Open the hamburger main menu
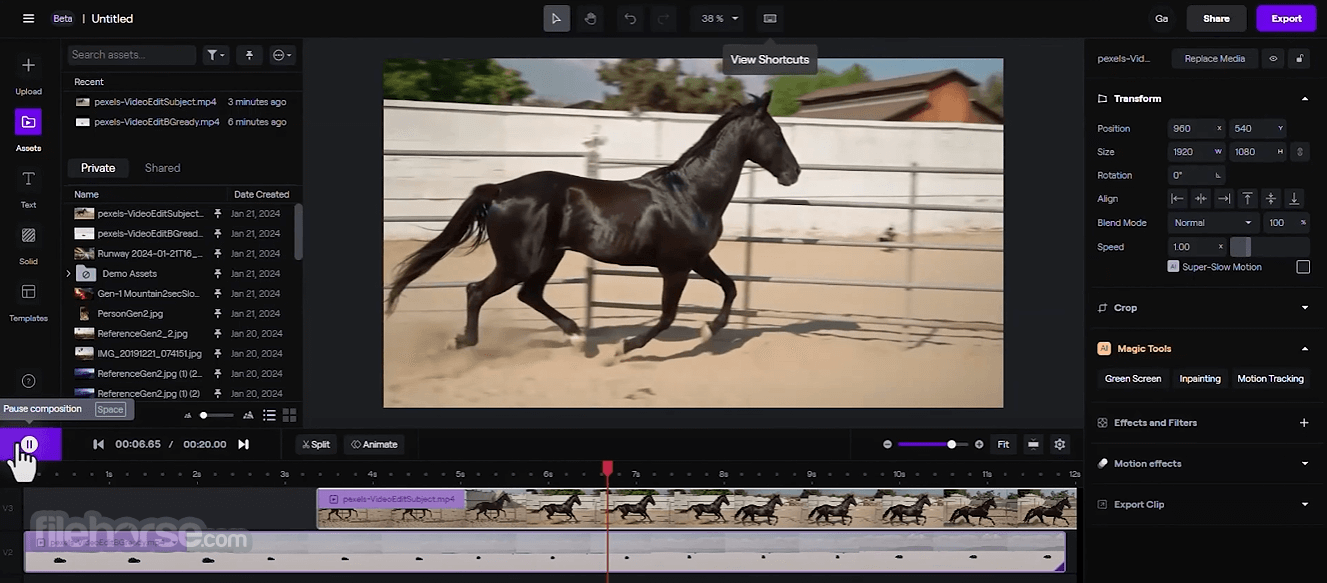 tap(28, 18)
